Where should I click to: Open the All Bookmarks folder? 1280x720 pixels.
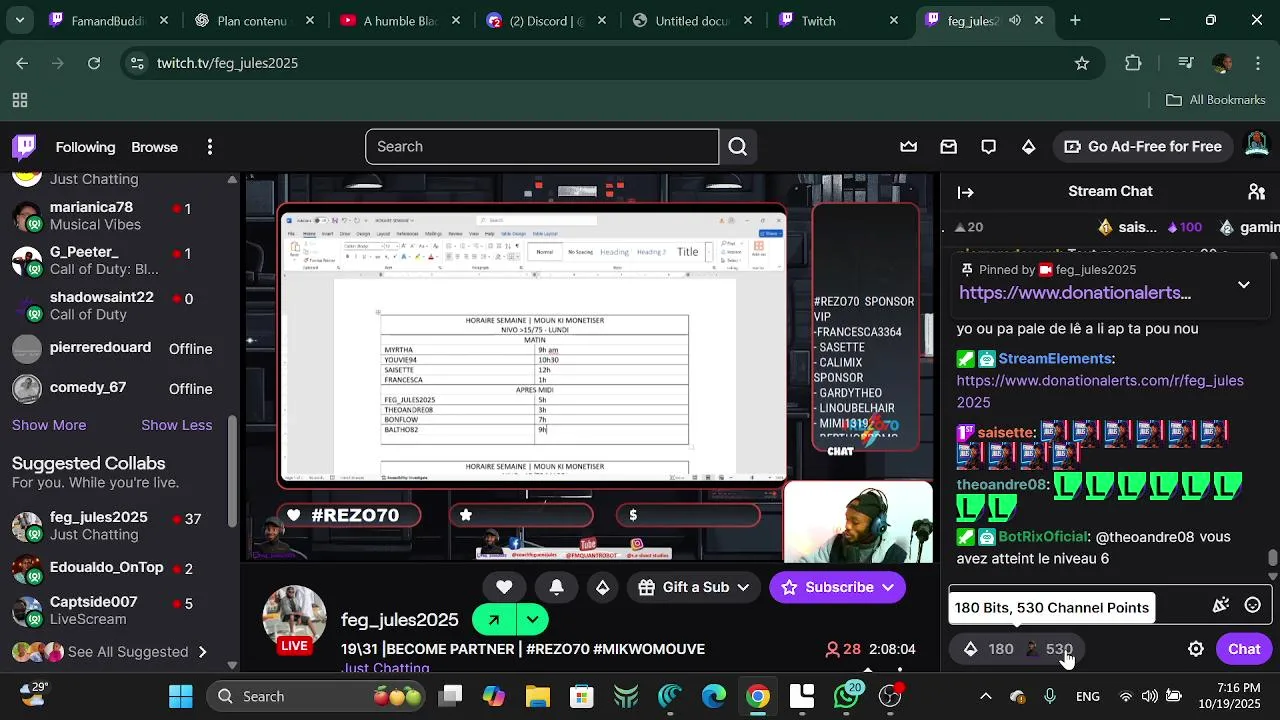(x=1216, y=100)
